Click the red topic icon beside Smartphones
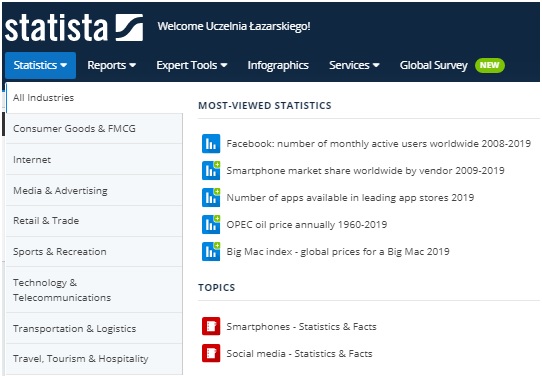The height and width of the screenshot is (378, 542). pos(211,326)
